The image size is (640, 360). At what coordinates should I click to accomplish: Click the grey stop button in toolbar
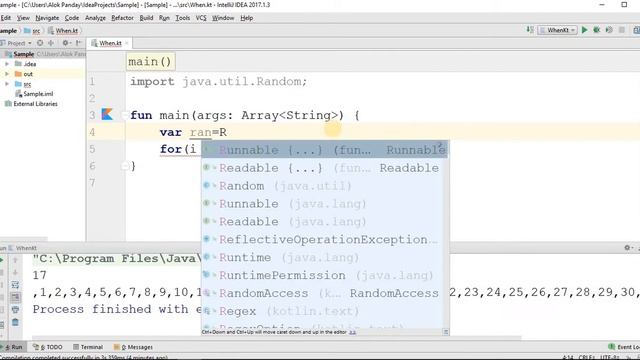(622, 30)
